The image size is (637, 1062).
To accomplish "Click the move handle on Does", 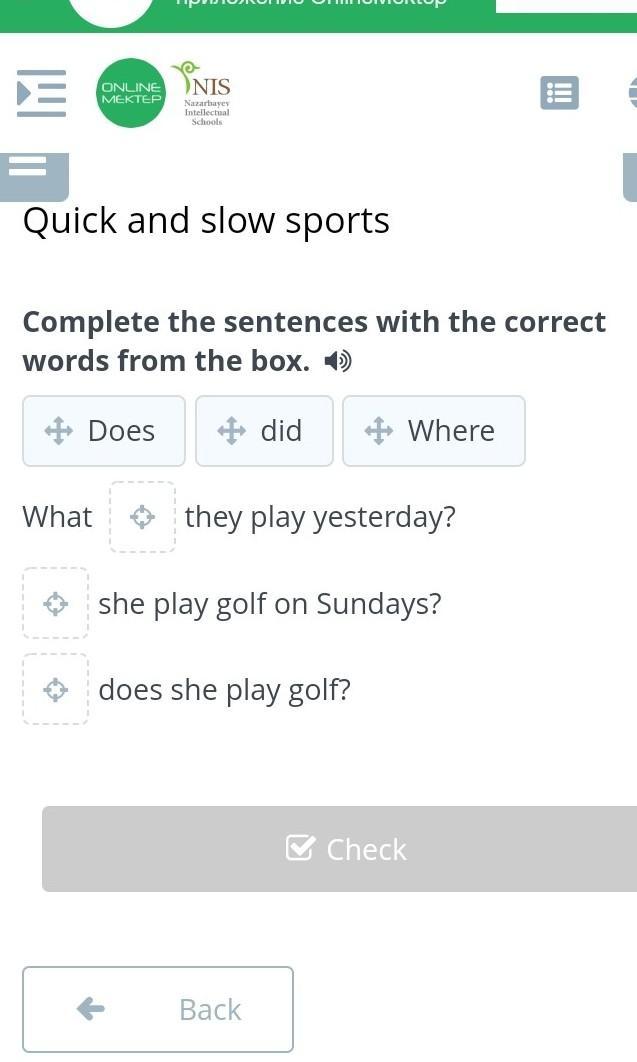I will 59,431.
